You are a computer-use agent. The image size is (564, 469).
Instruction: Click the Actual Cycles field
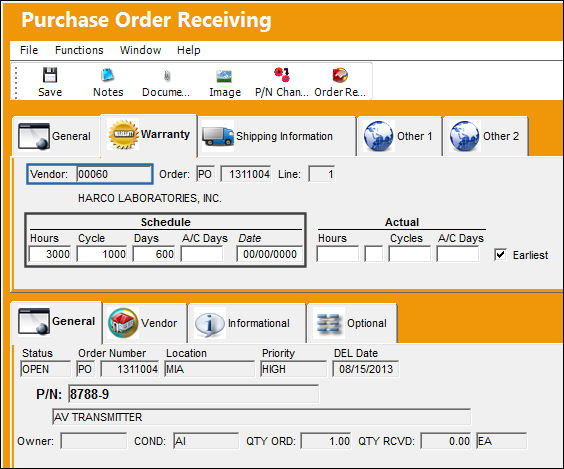[x=409, y=254]
